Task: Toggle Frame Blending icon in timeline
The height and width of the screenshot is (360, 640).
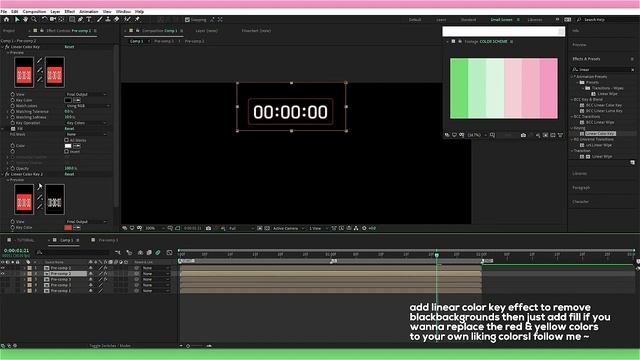Action: point(149,253)
